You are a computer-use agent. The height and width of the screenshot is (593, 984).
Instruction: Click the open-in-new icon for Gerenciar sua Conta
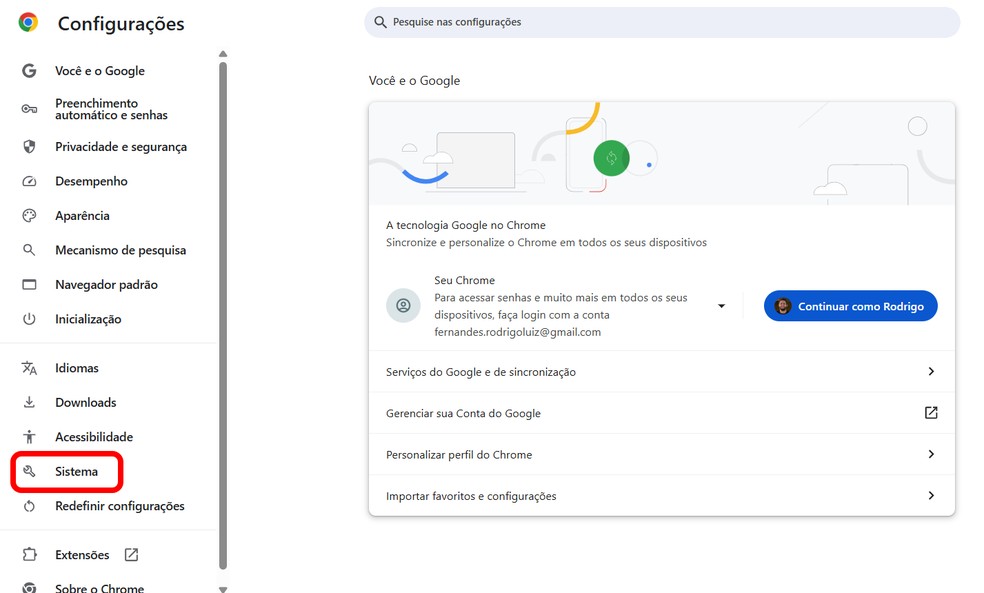pos(931,412)
